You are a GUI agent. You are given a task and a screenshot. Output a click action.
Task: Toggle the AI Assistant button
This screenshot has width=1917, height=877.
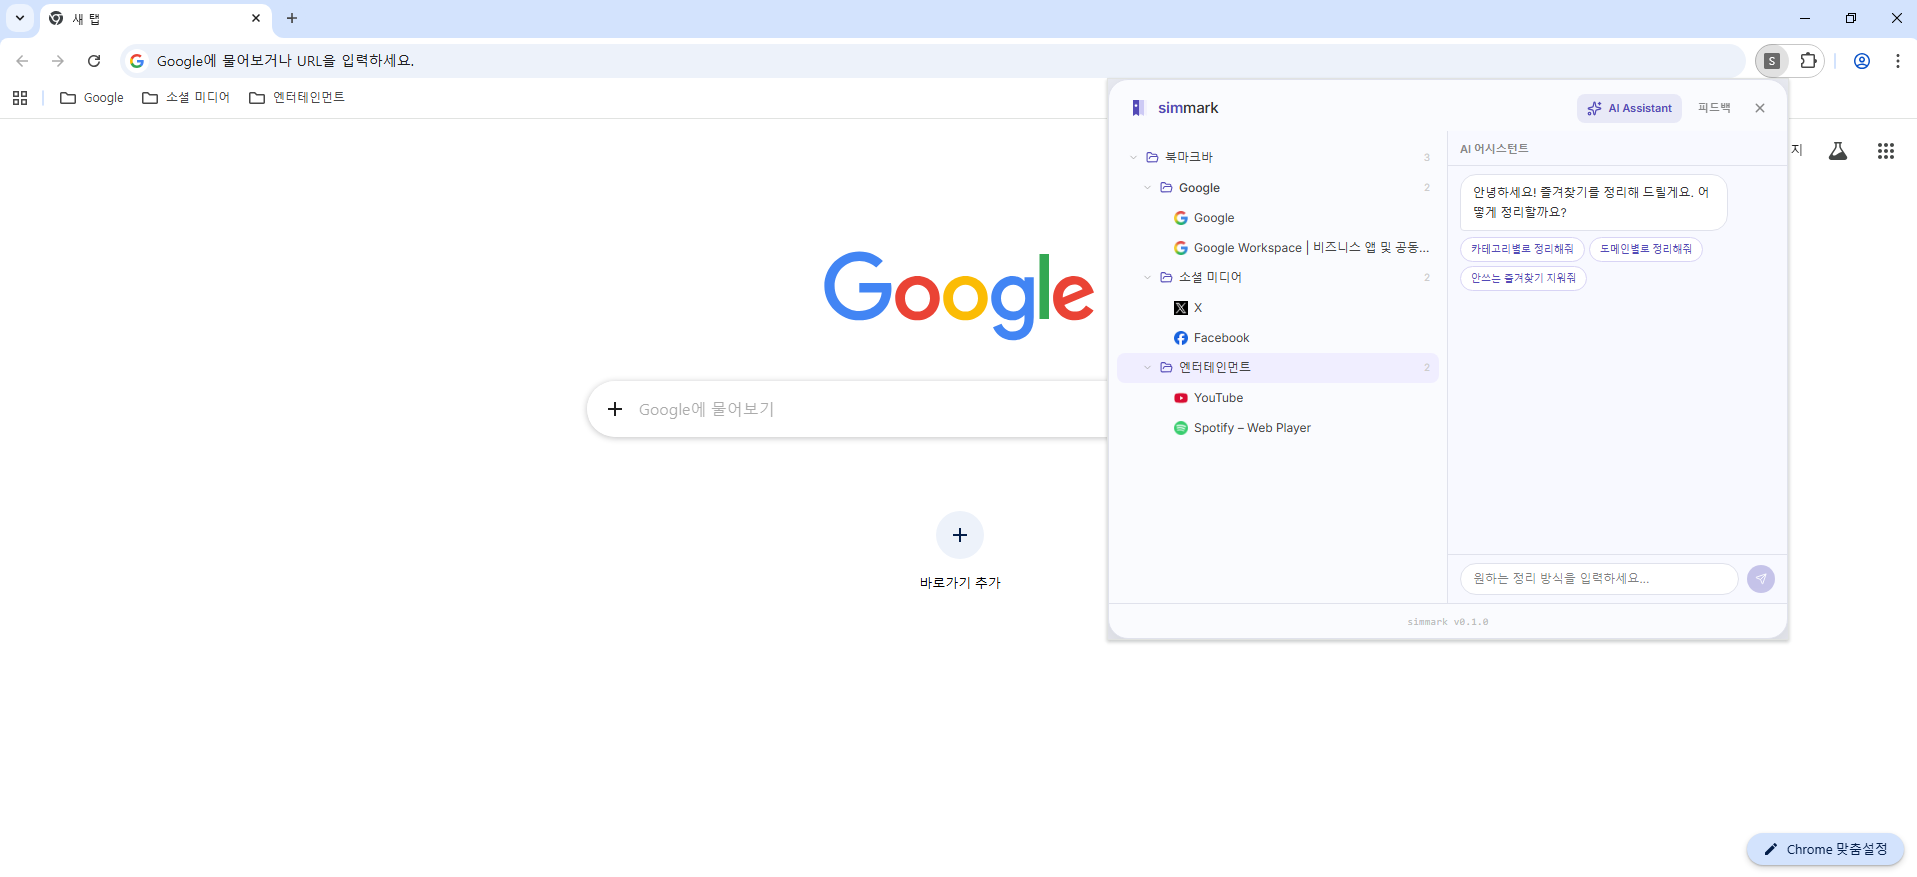(x=1629, y=108)
